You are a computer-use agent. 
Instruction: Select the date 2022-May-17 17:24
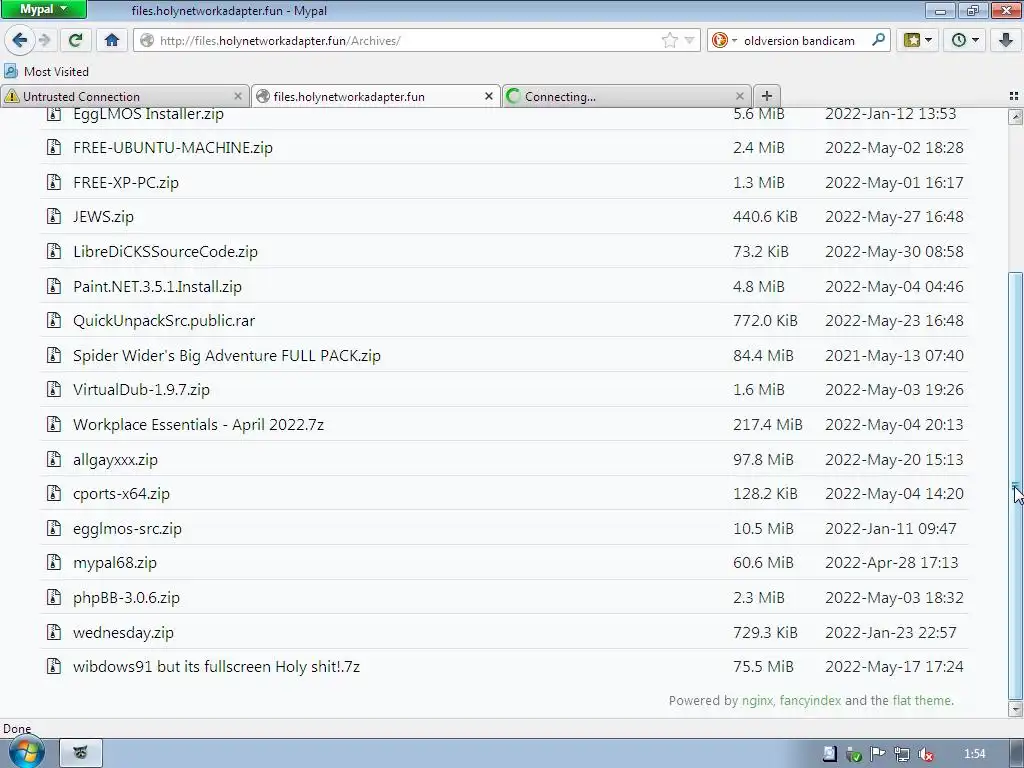tap(894, 667)
